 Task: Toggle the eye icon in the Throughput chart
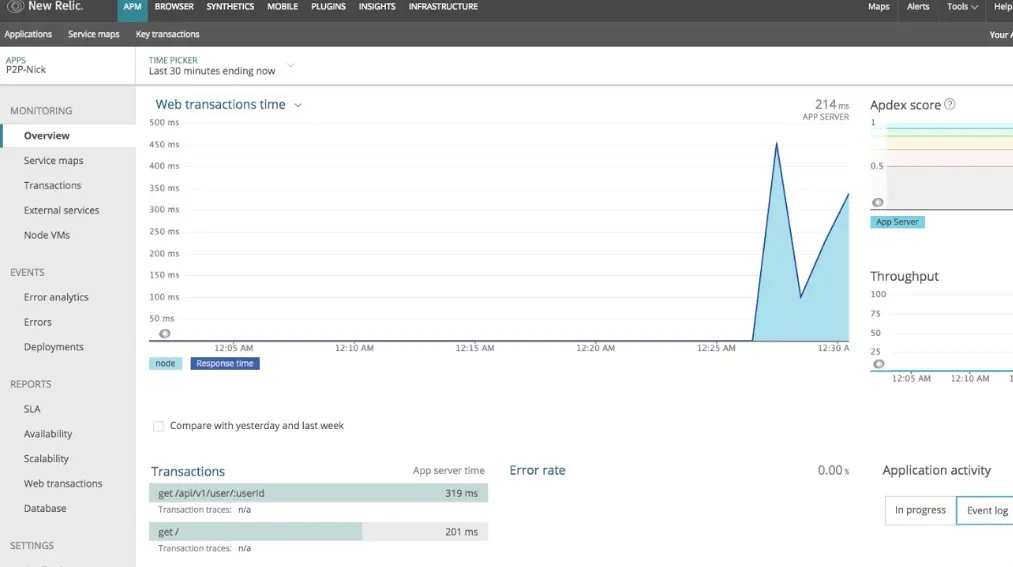tap(879, 364)
